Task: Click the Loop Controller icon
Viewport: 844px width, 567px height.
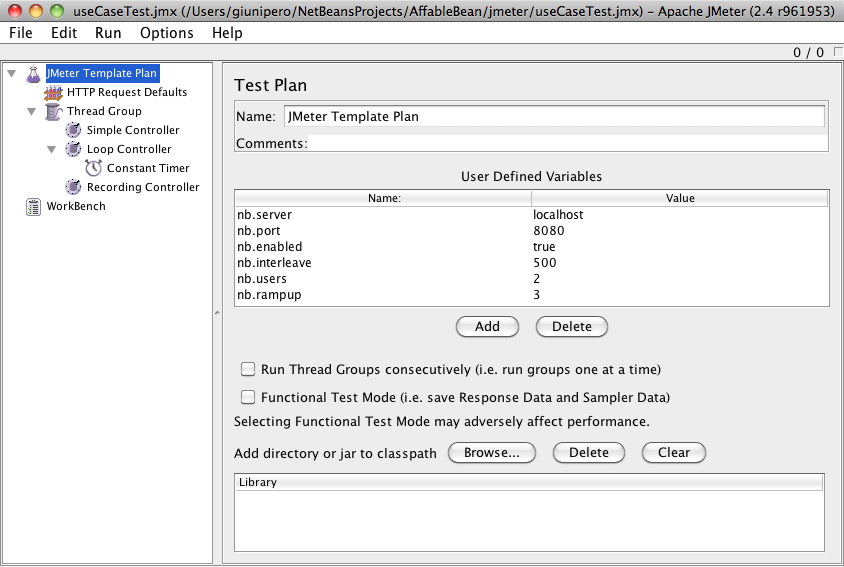Action: coord(73,149)
